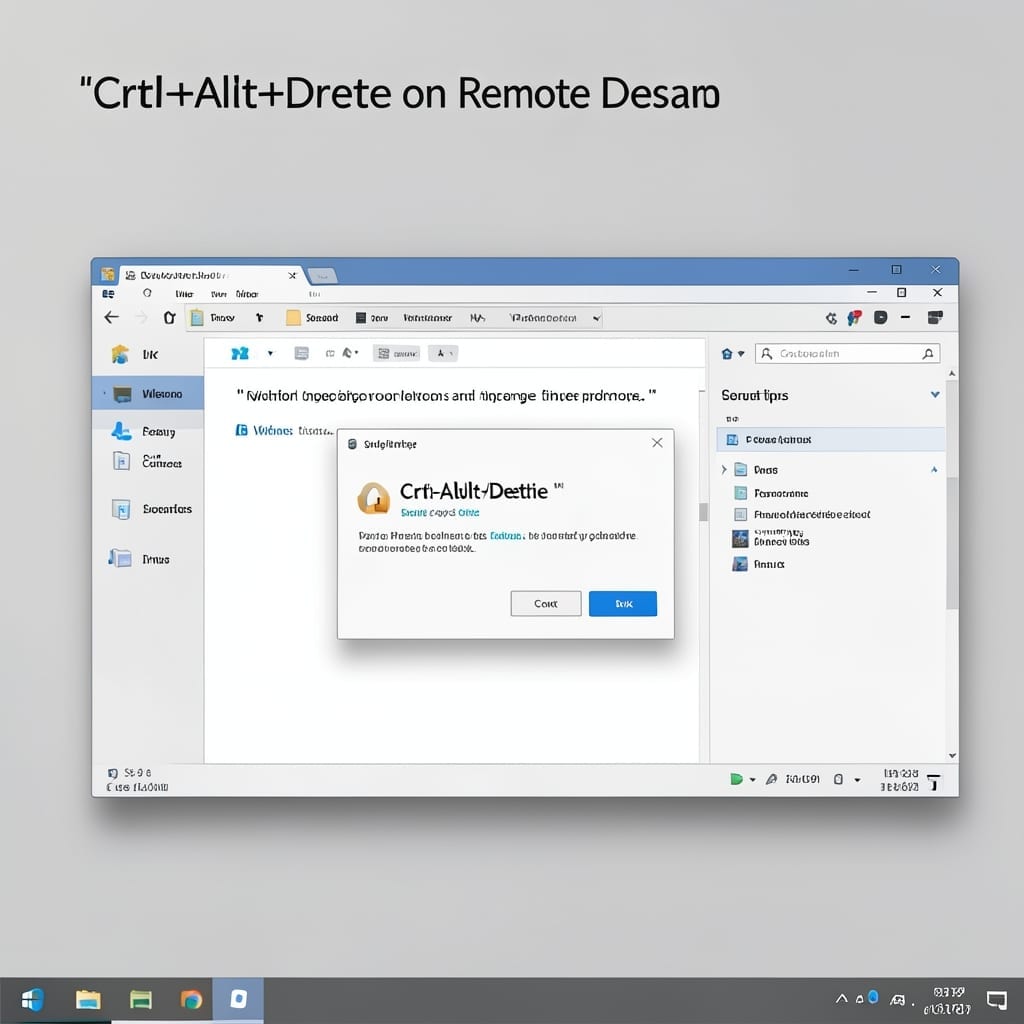Click the red and blue colorful toolbar icon
1024x1024 pixels.
854,317
